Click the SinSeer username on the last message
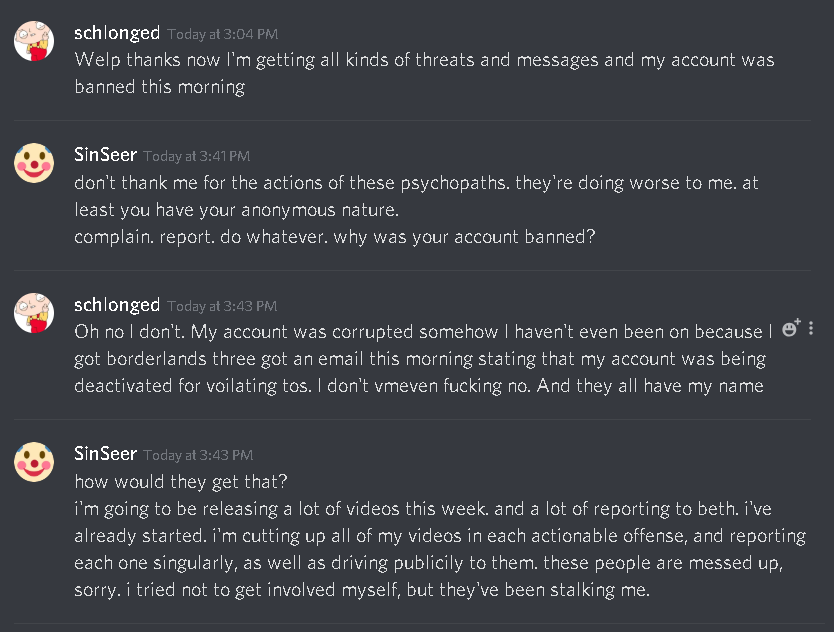Image resolution: width=834 pixels, height=632 pixels. pos(105,454)
